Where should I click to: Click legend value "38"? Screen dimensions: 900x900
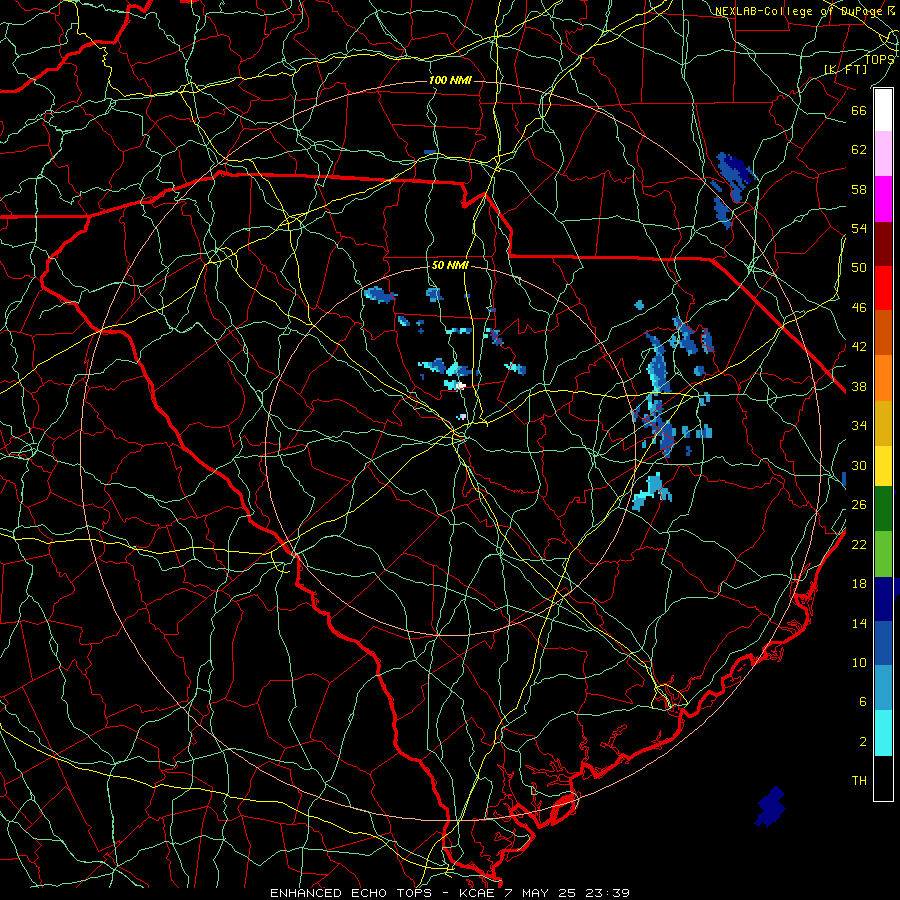pyautogui.click(x=859, y=386)
